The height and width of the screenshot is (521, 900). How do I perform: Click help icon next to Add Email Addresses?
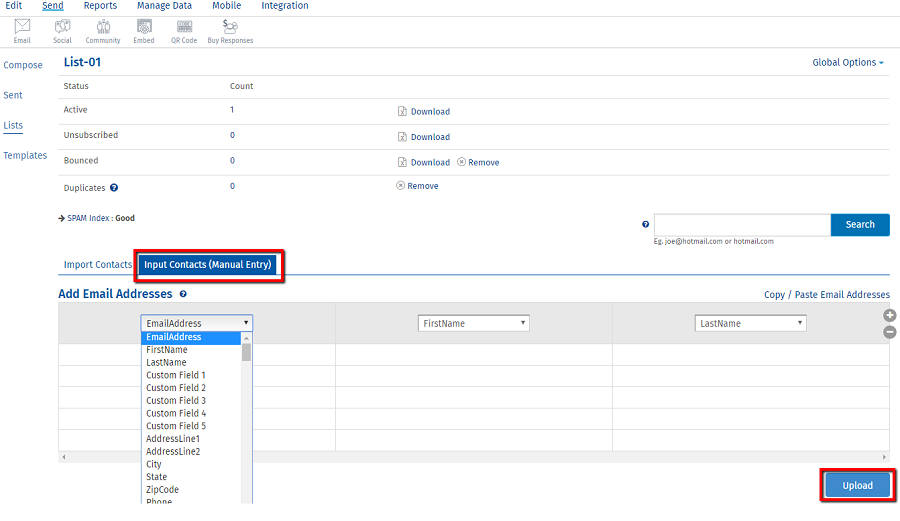(x=183, y=294)
